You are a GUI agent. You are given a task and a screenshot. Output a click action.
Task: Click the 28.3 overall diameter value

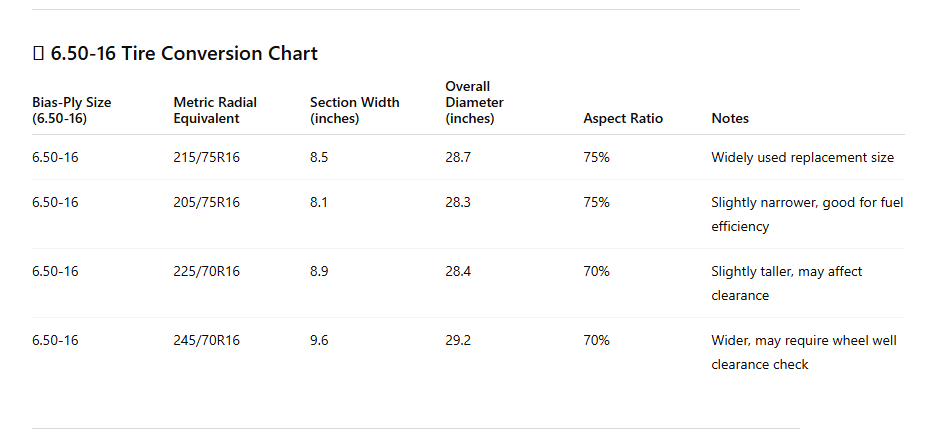click(458, 202)
